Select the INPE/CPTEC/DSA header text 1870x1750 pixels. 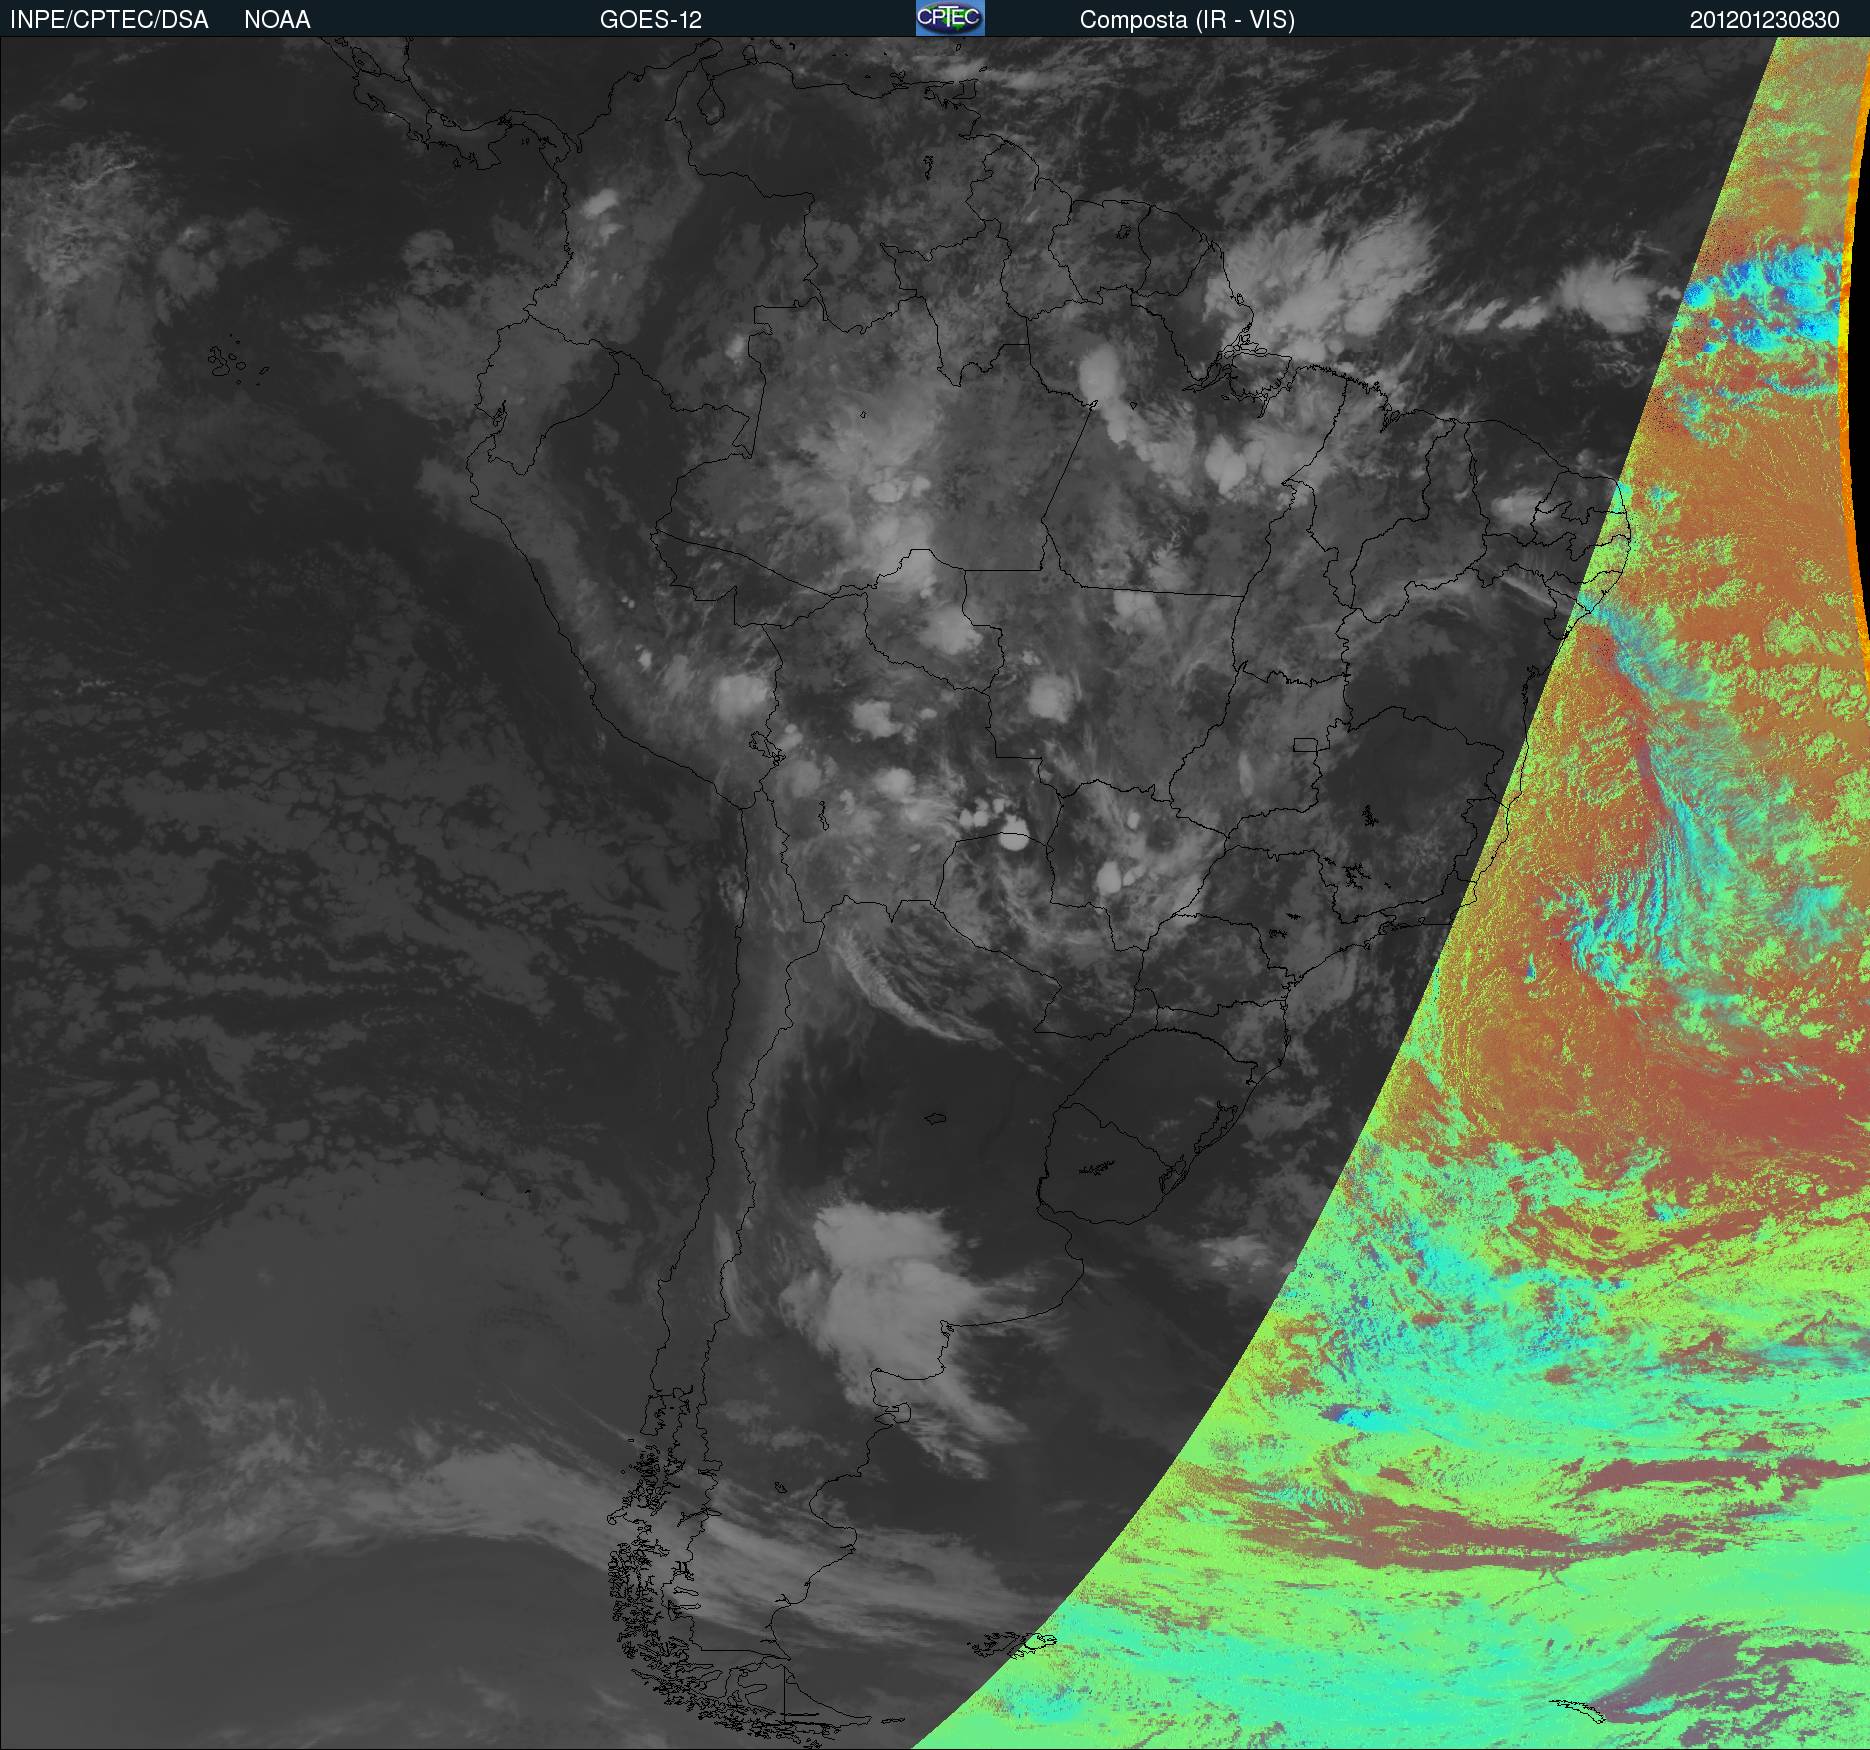point(109,20)
